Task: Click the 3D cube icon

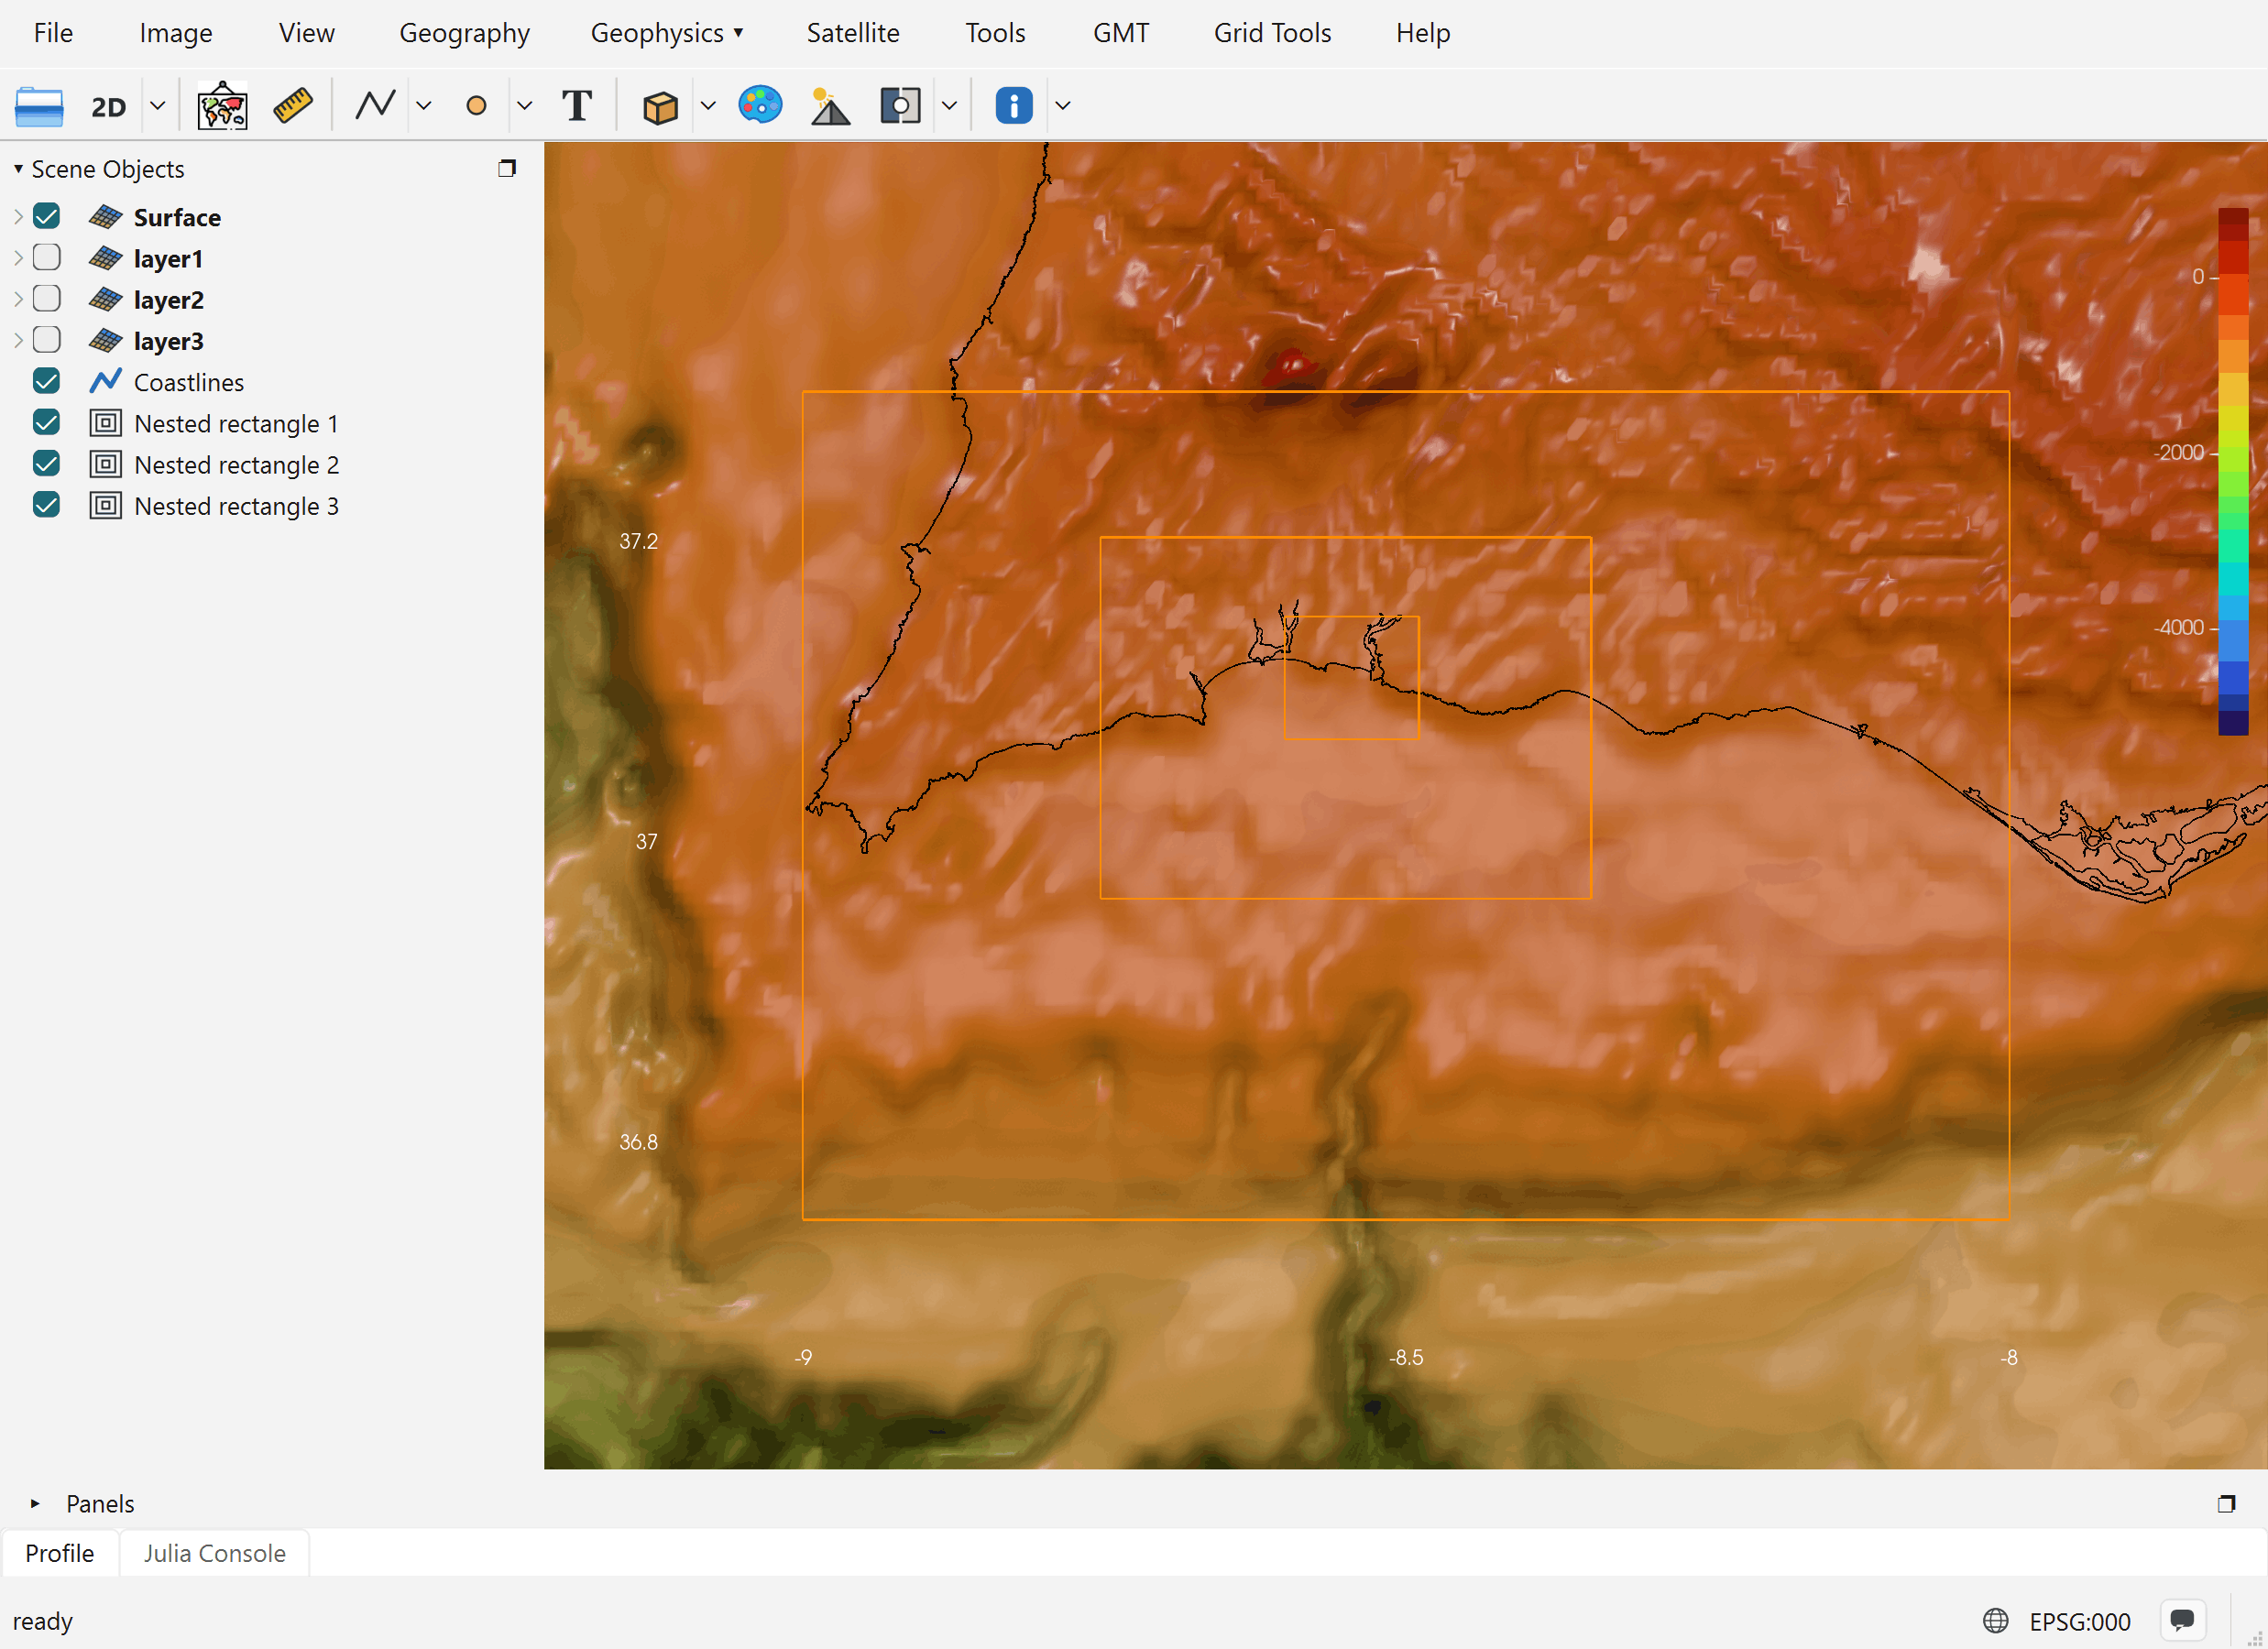Action: [x=660, y=106]
